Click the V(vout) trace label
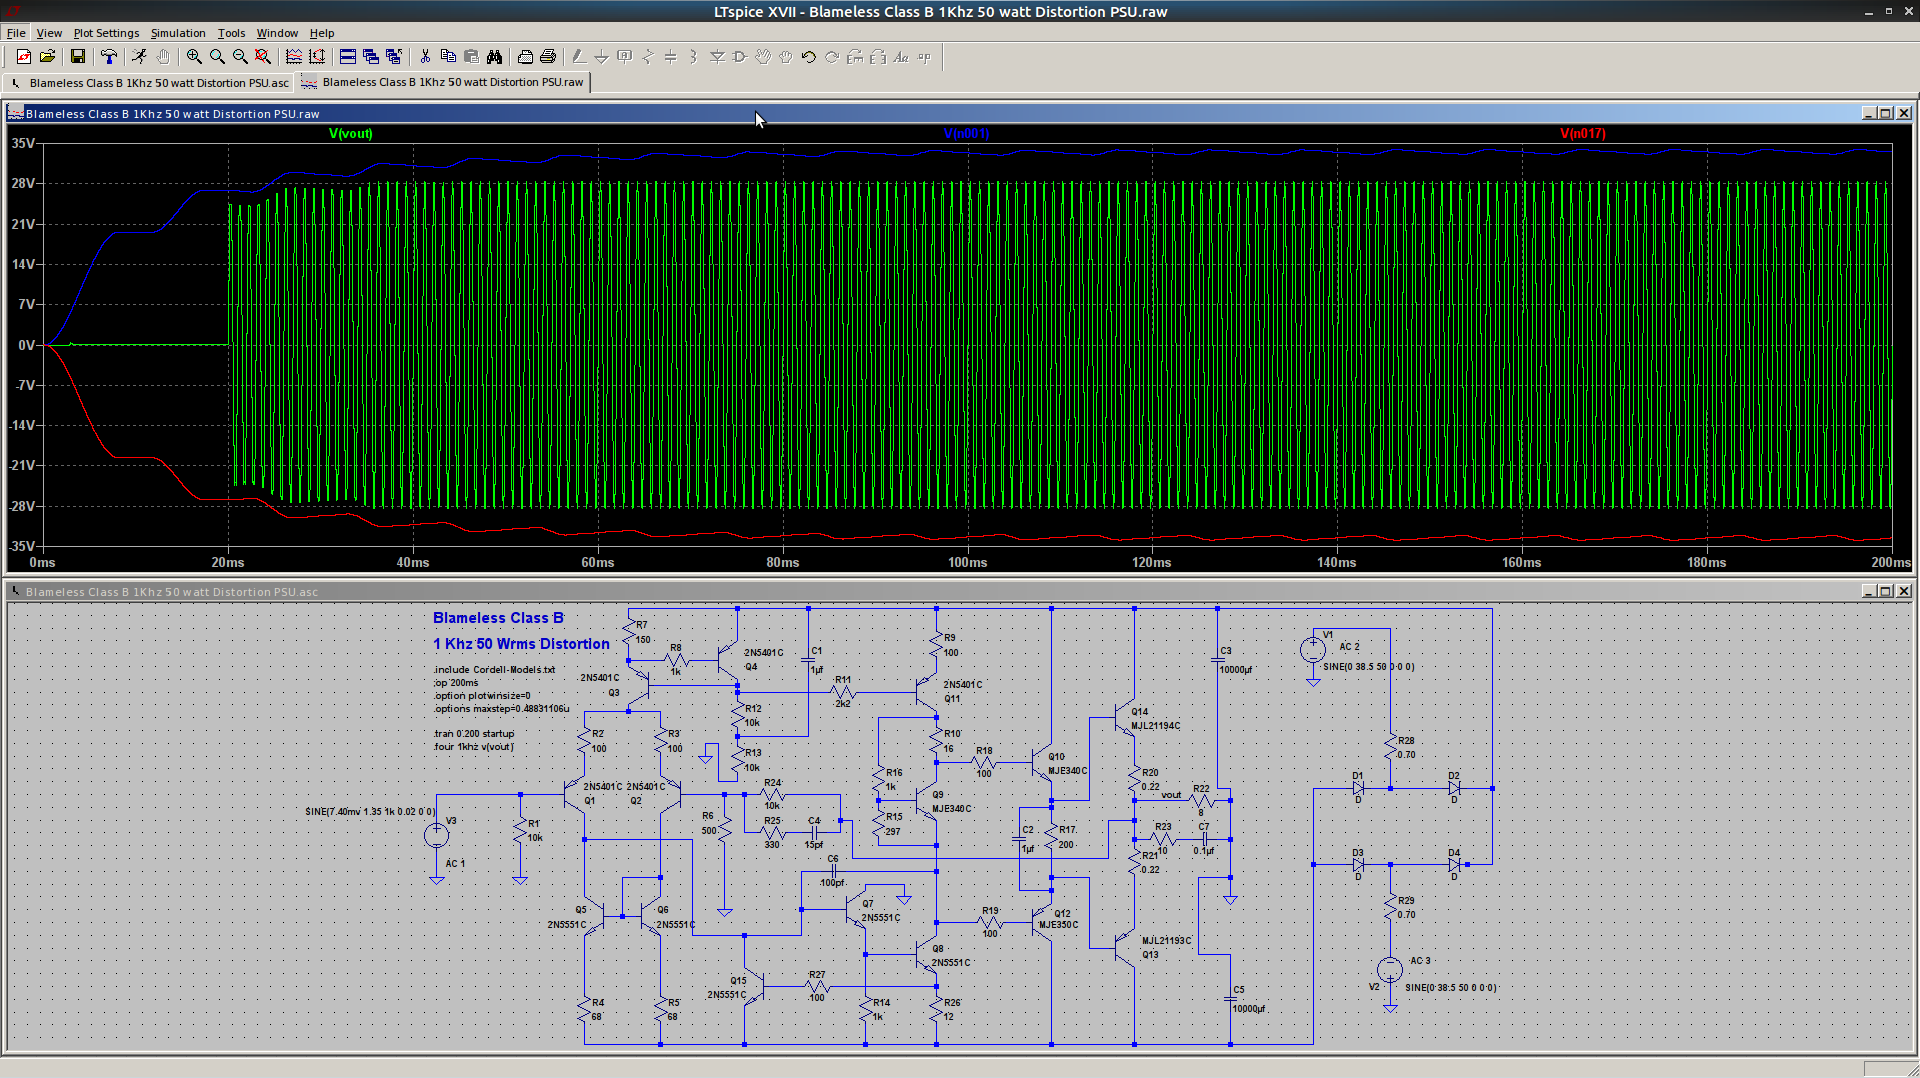 [x=351, y=133]
